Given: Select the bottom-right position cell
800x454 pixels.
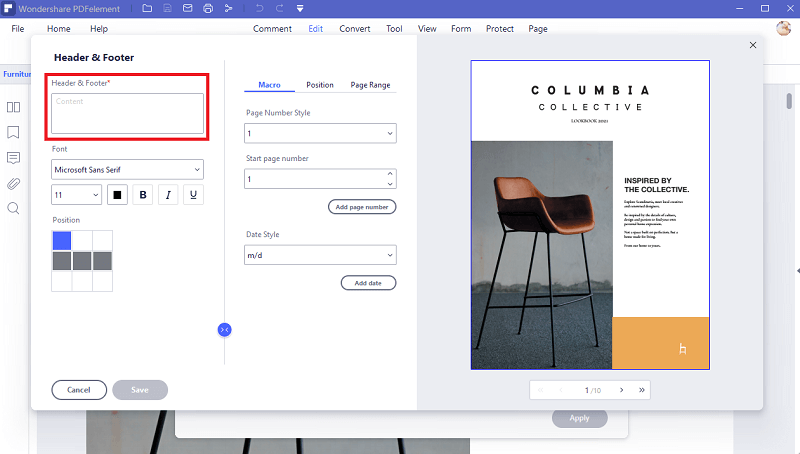Looking at the screenshot, I should point(103,281).
